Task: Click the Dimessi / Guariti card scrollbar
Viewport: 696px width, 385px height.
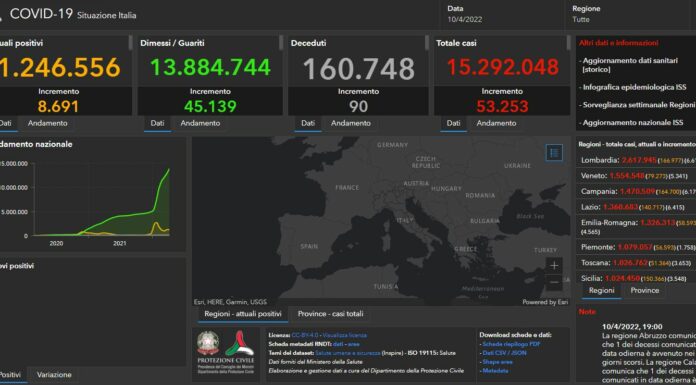Action: tap(281, 43)
